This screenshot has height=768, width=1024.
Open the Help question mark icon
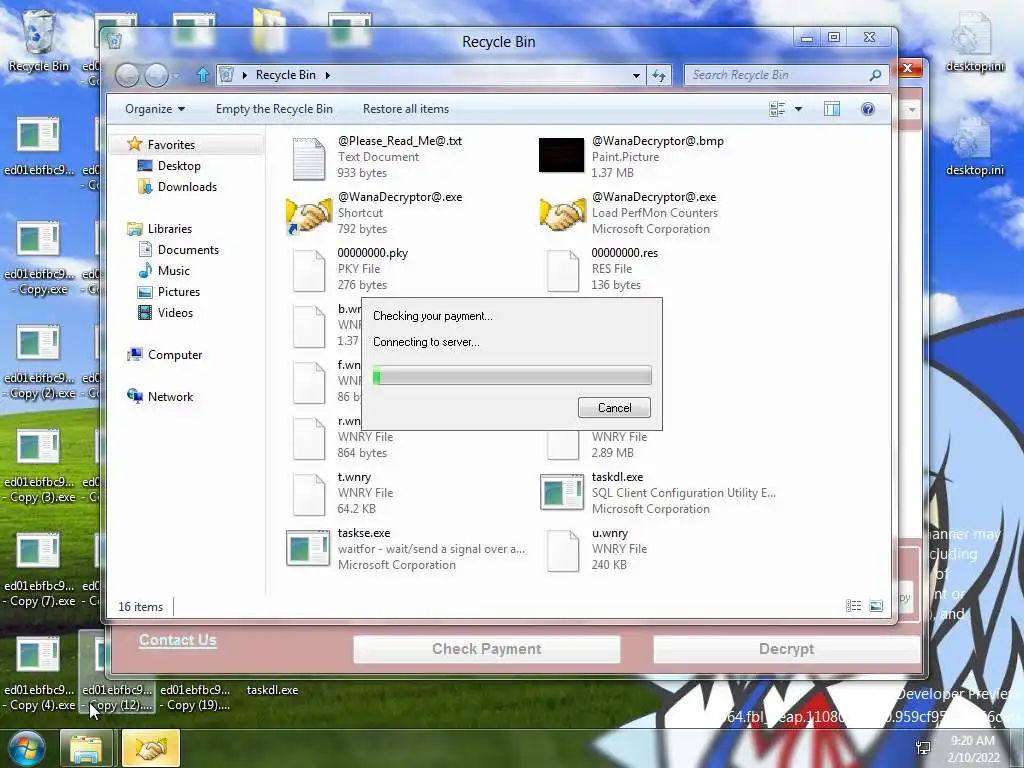click(867, 109)
